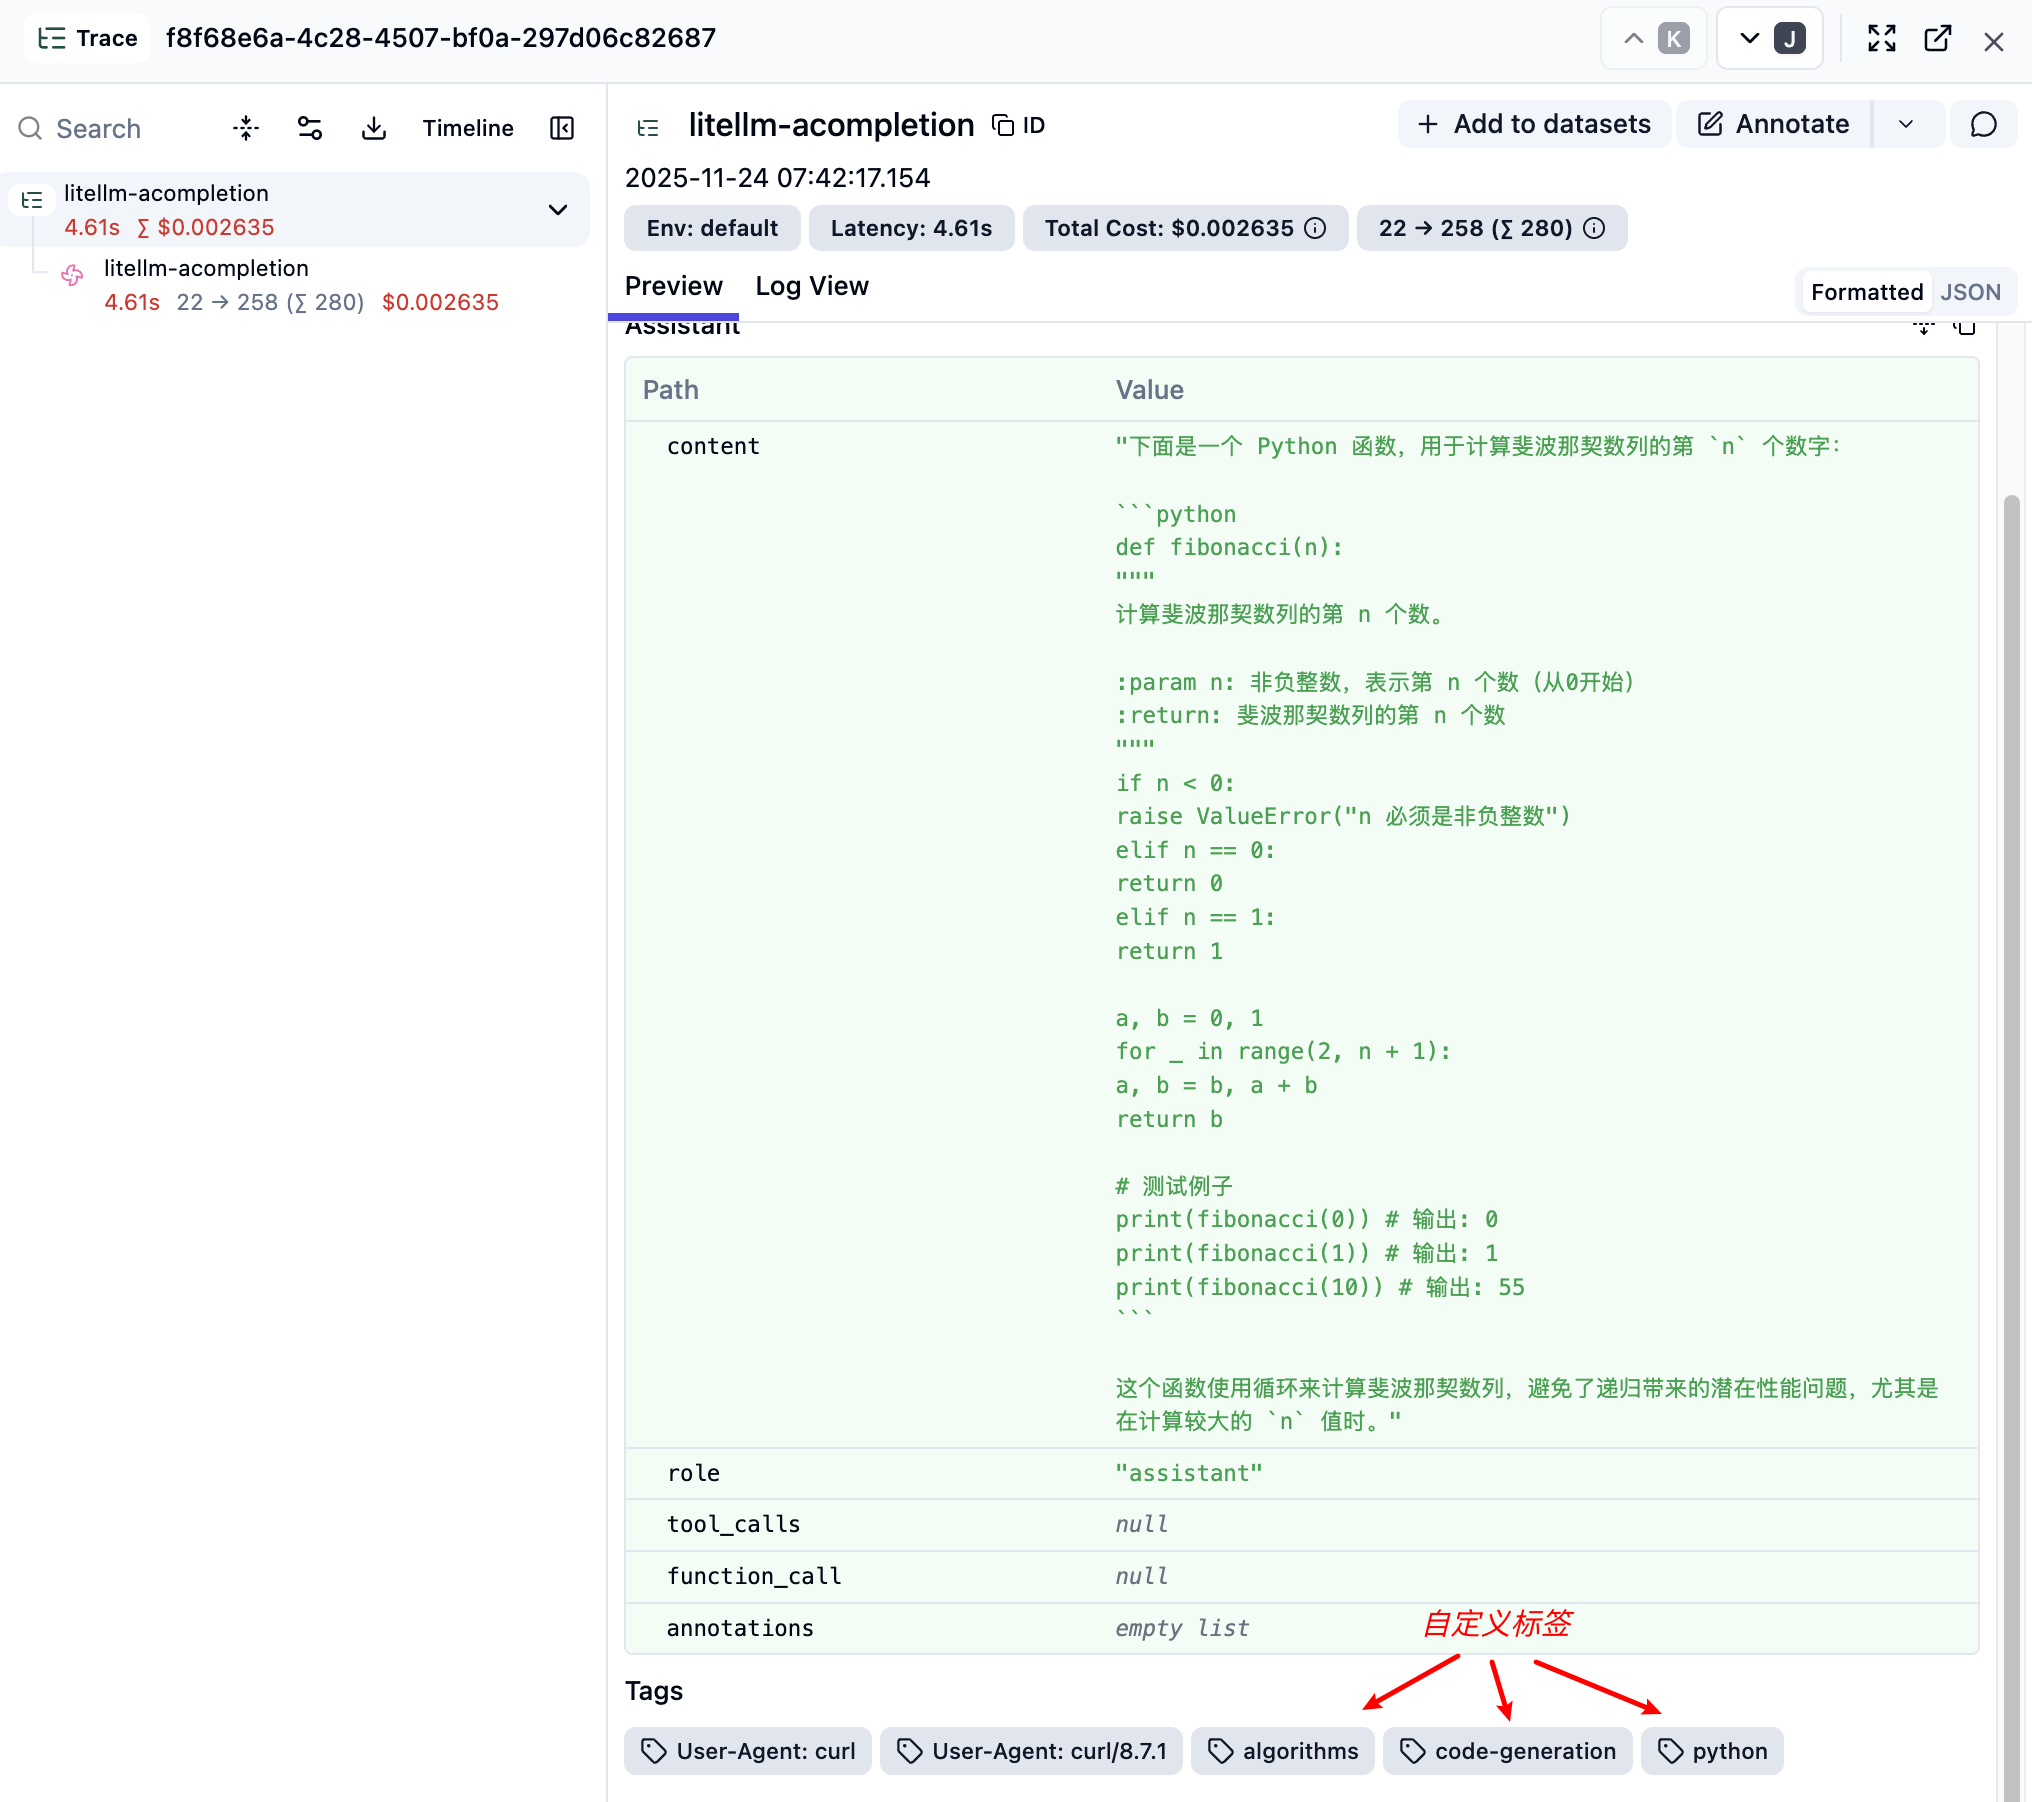Select the Preview tab

pos(673,286)
